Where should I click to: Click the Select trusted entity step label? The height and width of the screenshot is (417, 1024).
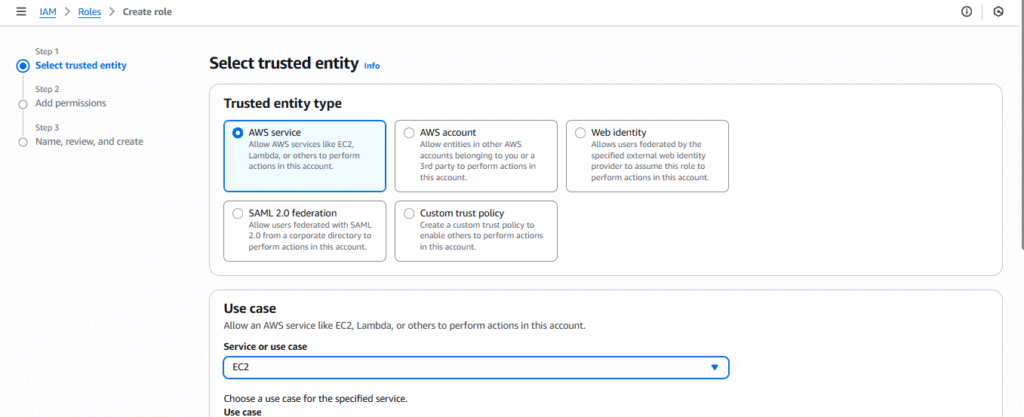(x=81, y=65)
